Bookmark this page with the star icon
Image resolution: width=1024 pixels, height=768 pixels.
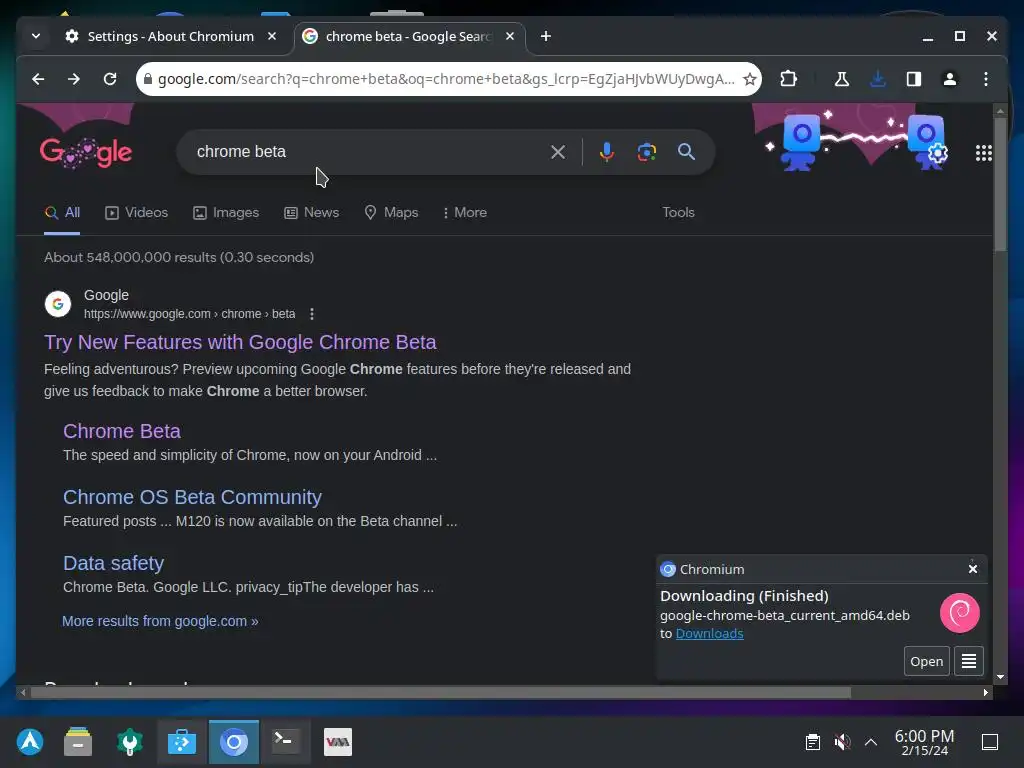click(750, 79)
